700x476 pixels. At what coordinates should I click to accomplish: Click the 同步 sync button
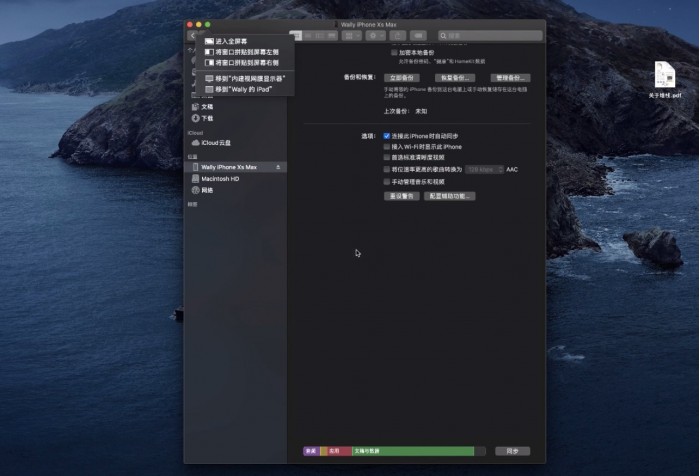512,451
